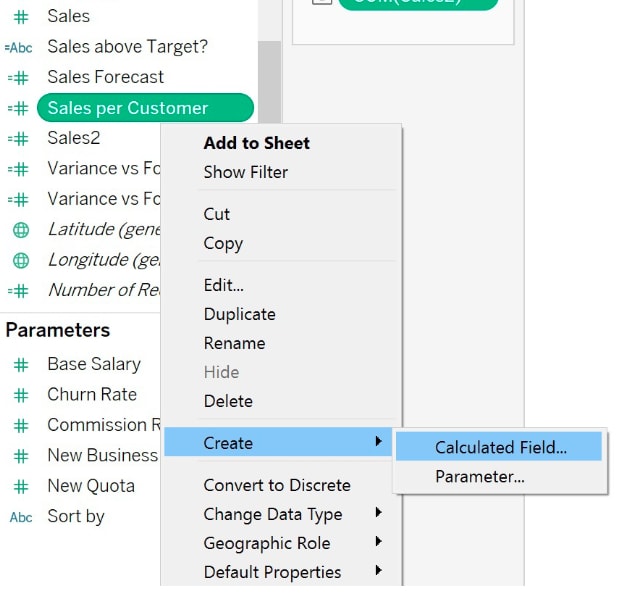Click the Abc icon beside Sales above Target?
The image size is (620, 596).
pyautogui.click(x=19, y=47)
